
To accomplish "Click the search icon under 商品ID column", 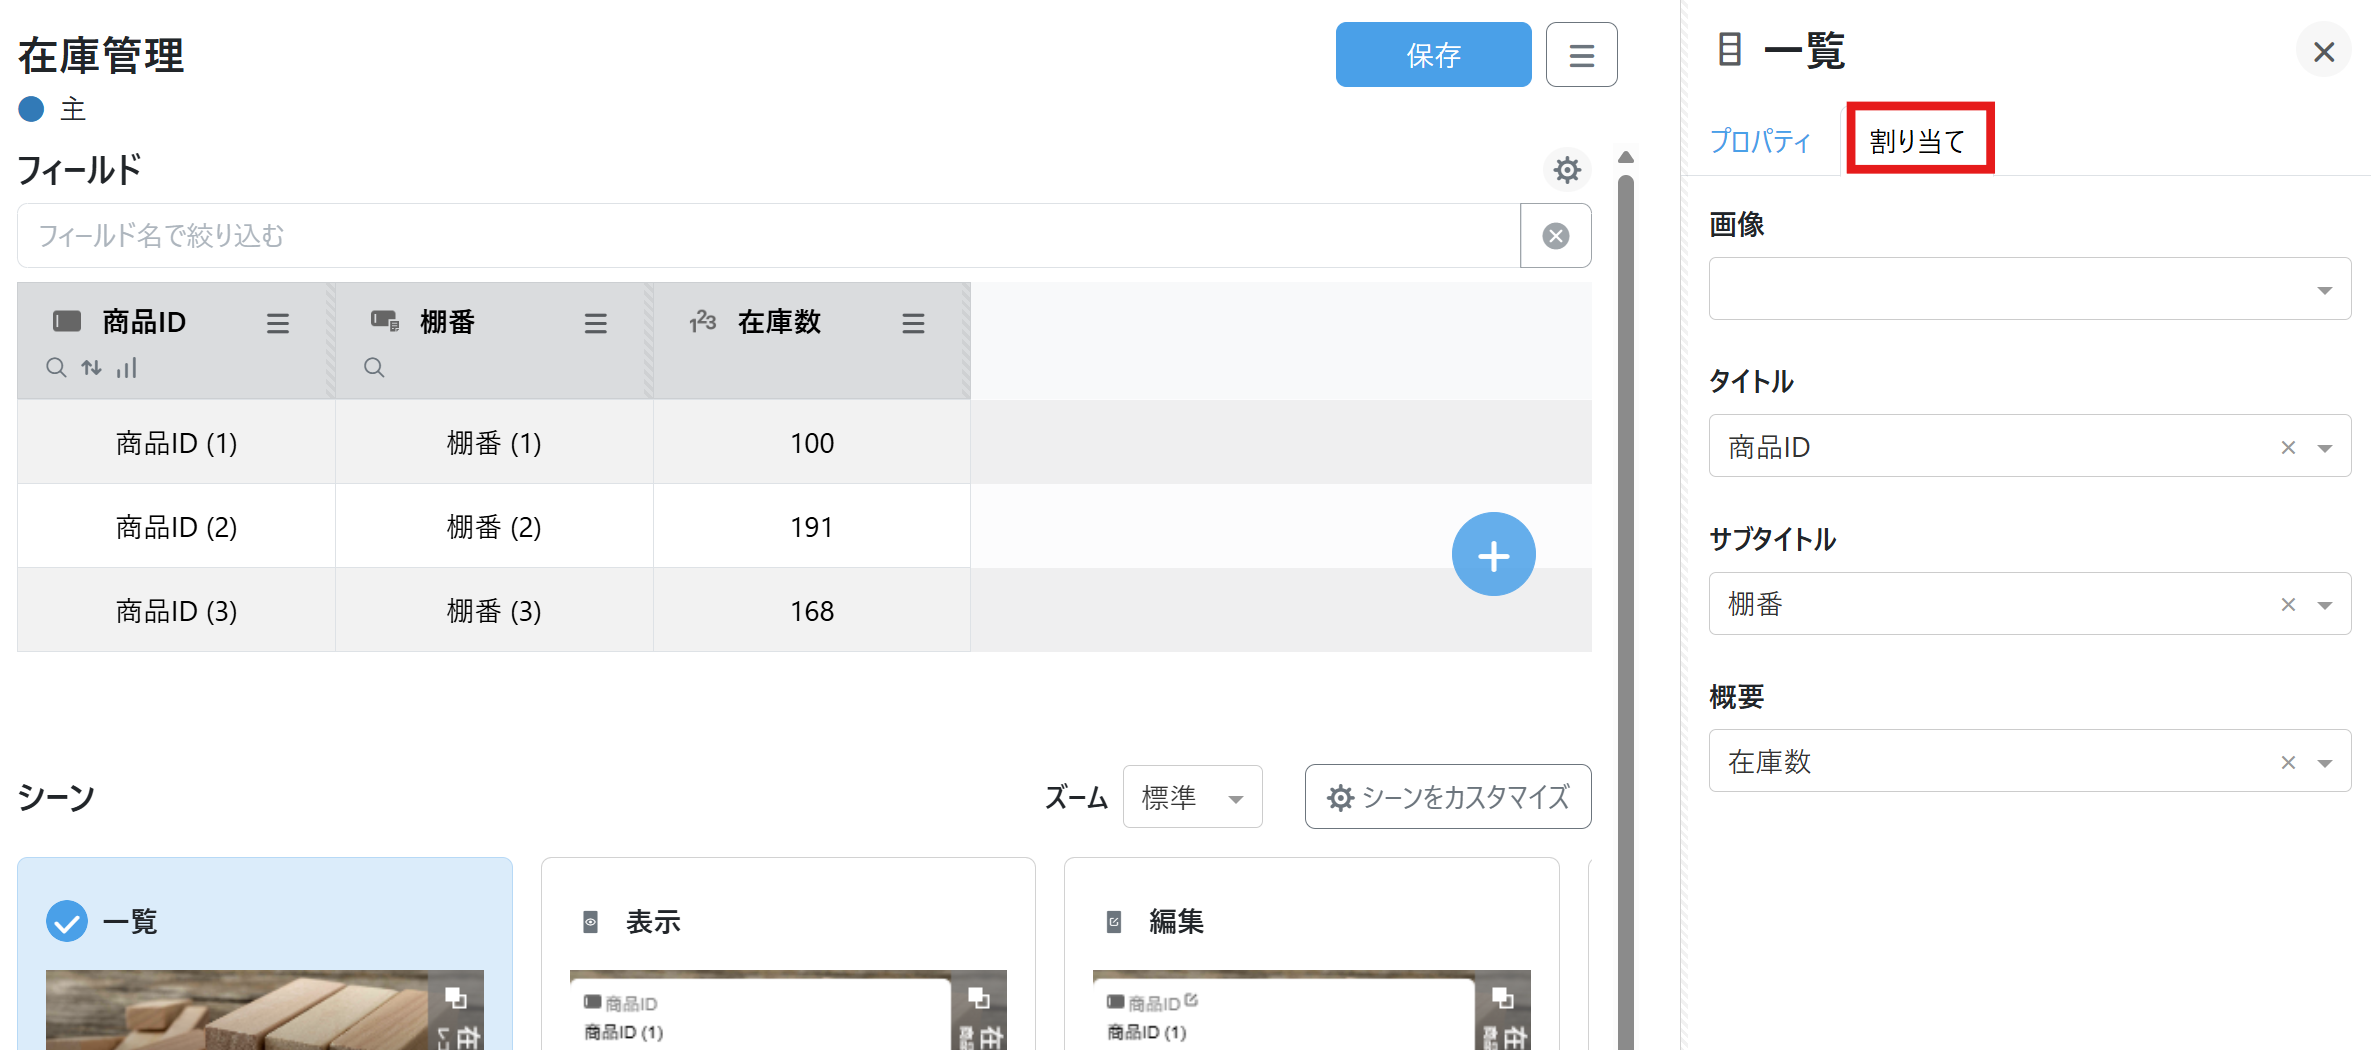I will click(56, 368).
